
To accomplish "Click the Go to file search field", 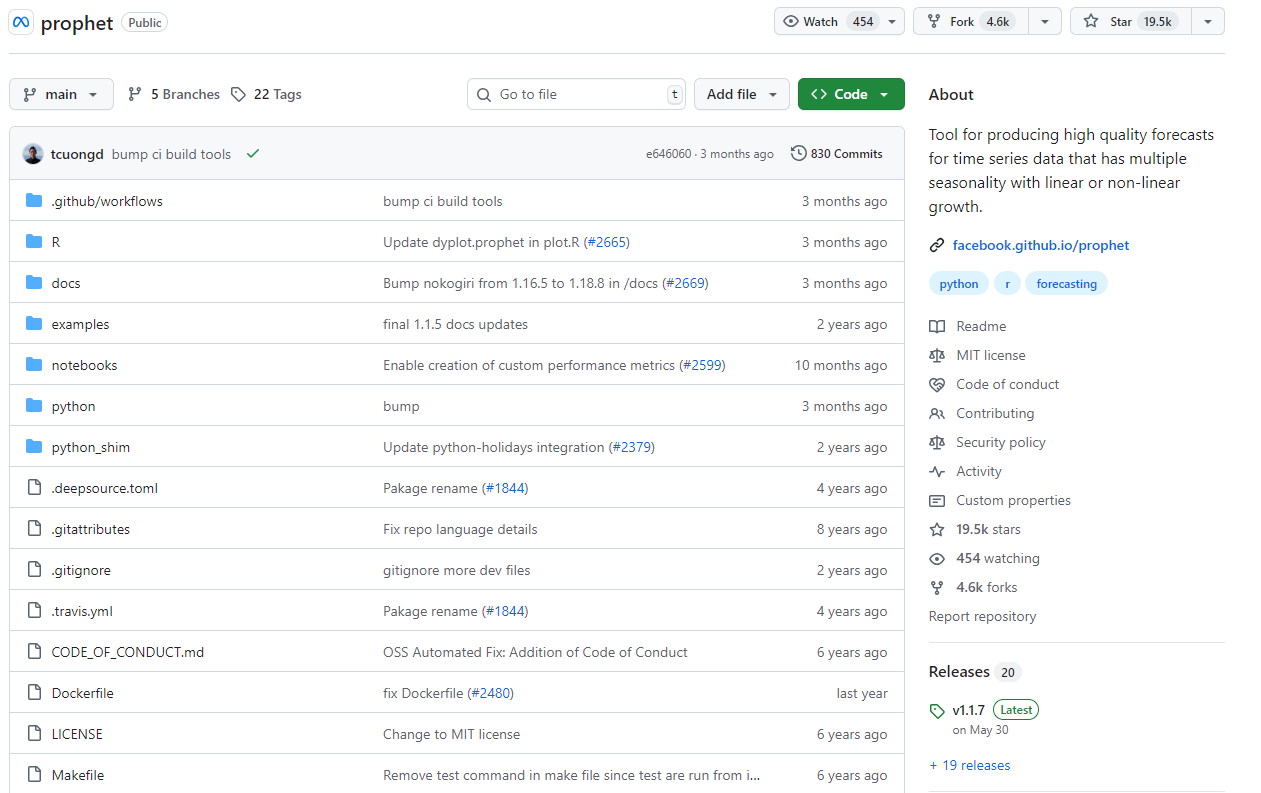I will coord(577,94).
